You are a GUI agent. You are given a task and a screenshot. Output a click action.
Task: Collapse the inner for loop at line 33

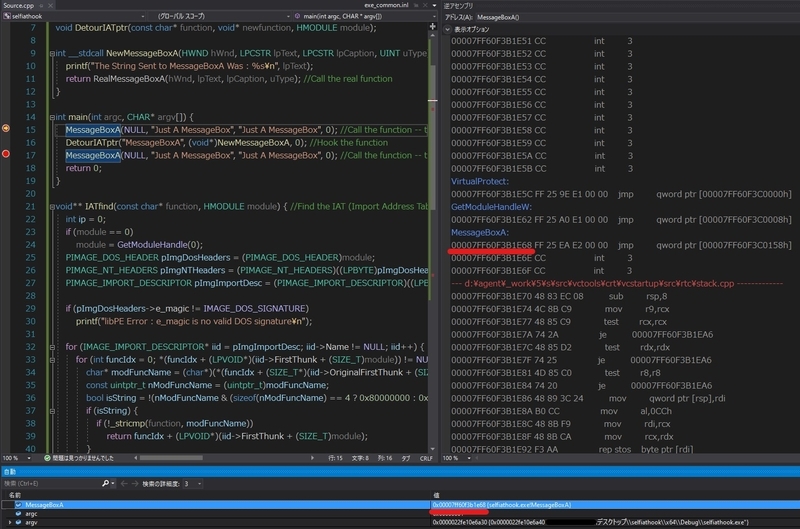pos(52,360)
